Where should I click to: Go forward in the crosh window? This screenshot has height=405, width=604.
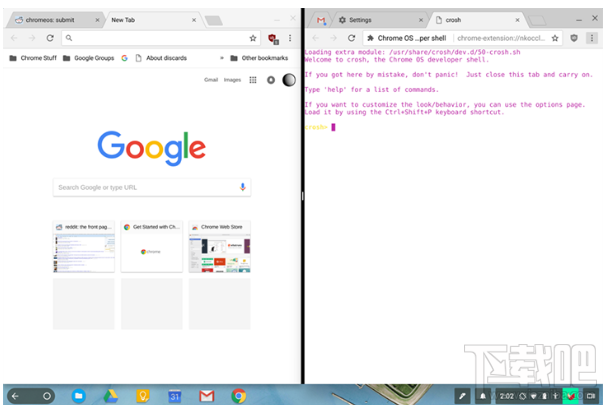[333, 38]
